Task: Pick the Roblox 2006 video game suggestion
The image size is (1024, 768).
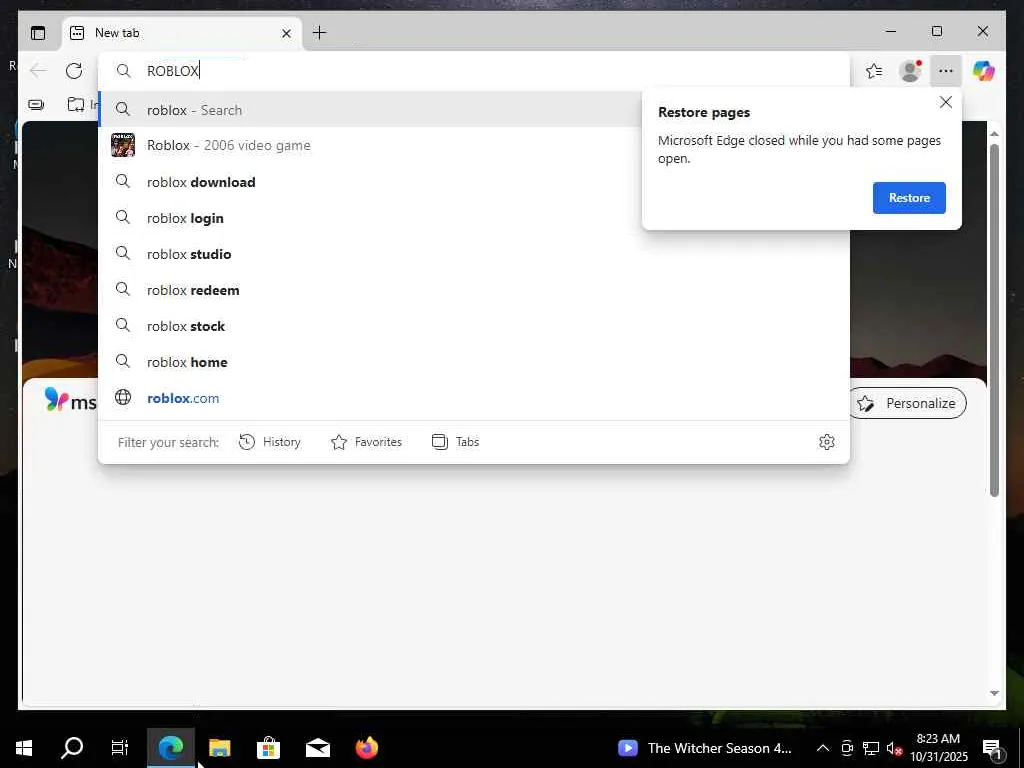Action: coord(370,146)
